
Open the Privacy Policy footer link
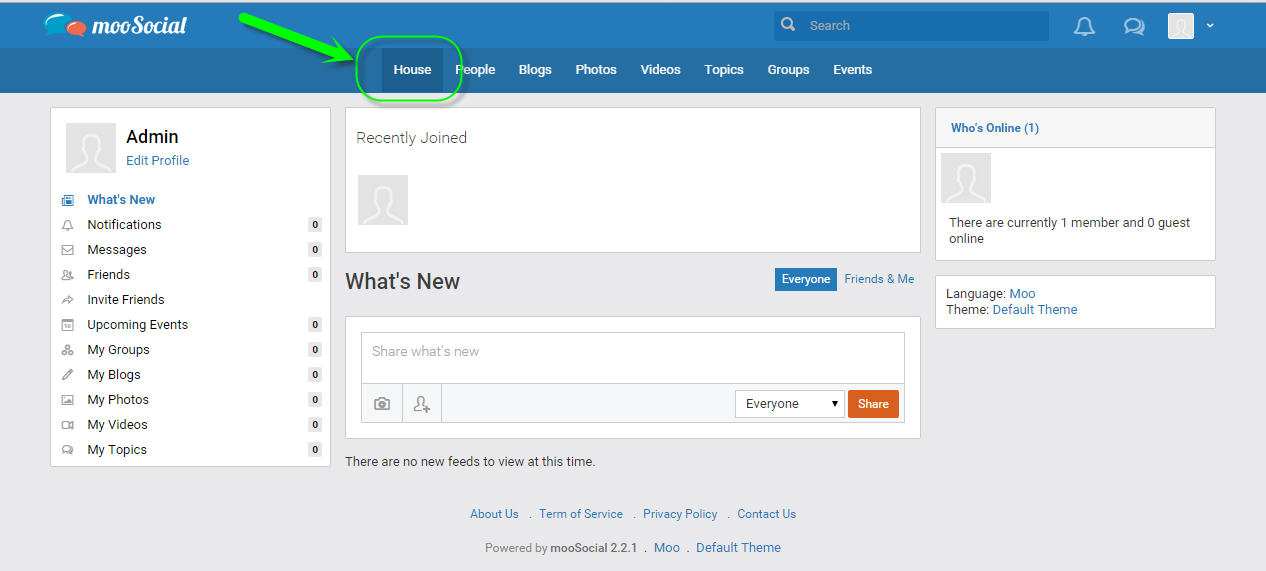click(680, 514)
